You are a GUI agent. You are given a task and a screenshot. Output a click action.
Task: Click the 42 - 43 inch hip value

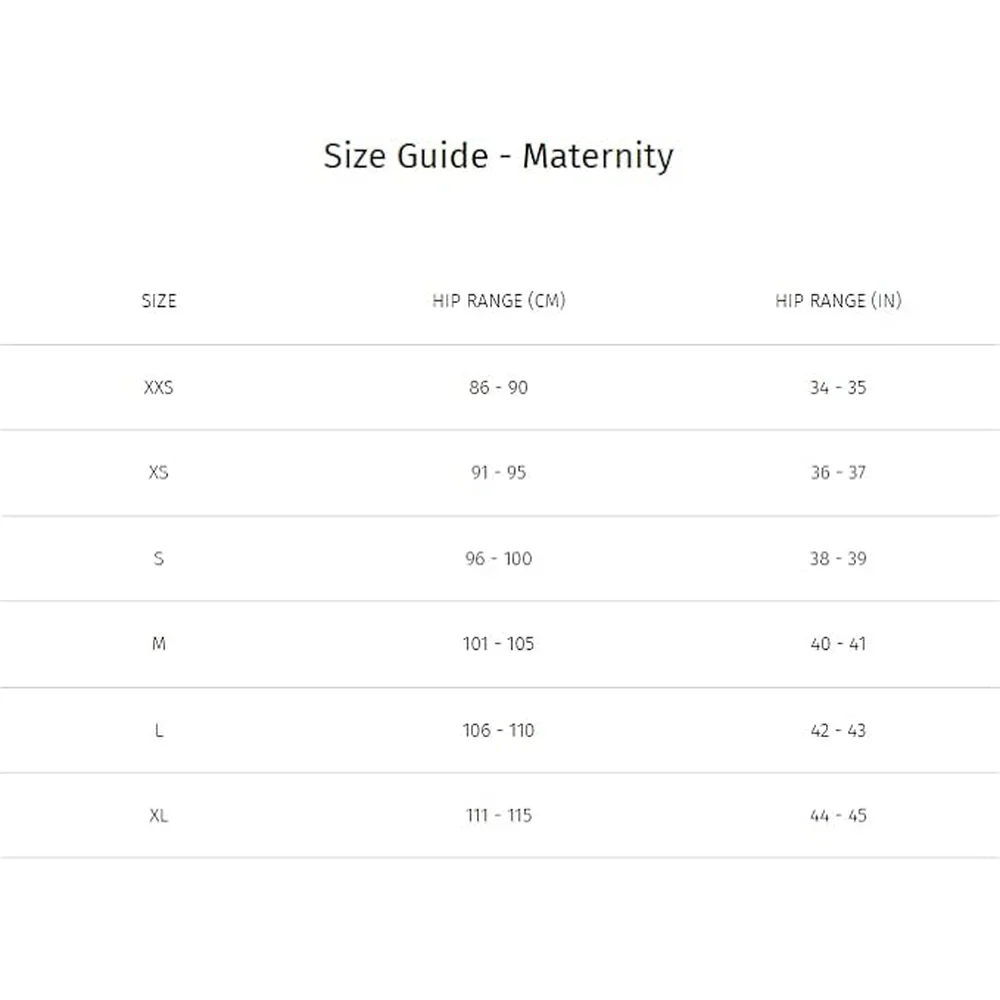[x=838, y=730]
